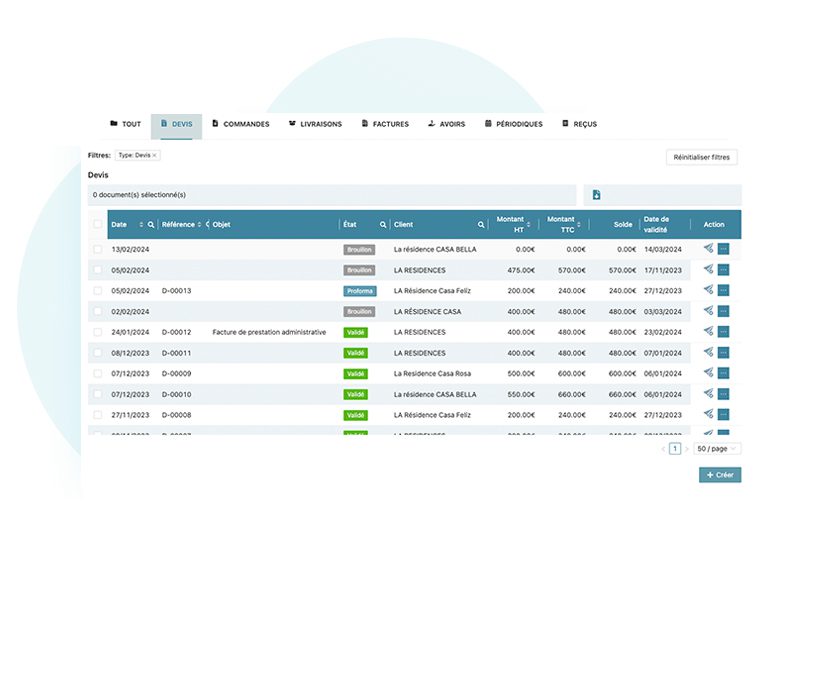Click the Solde column header
Screen dimensions: 823x690
pyautogui.click(x=622, y=225)
